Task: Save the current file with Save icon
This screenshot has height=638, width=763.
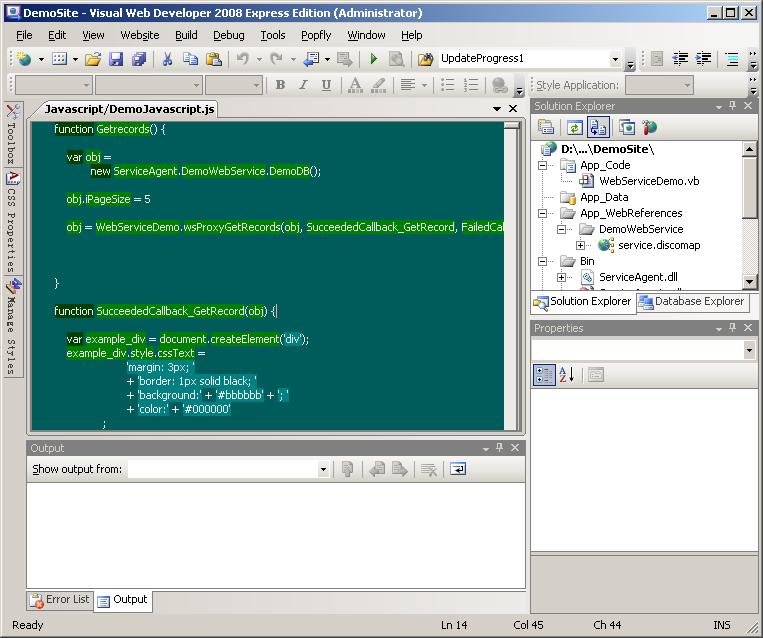Action: coord(116,59)
